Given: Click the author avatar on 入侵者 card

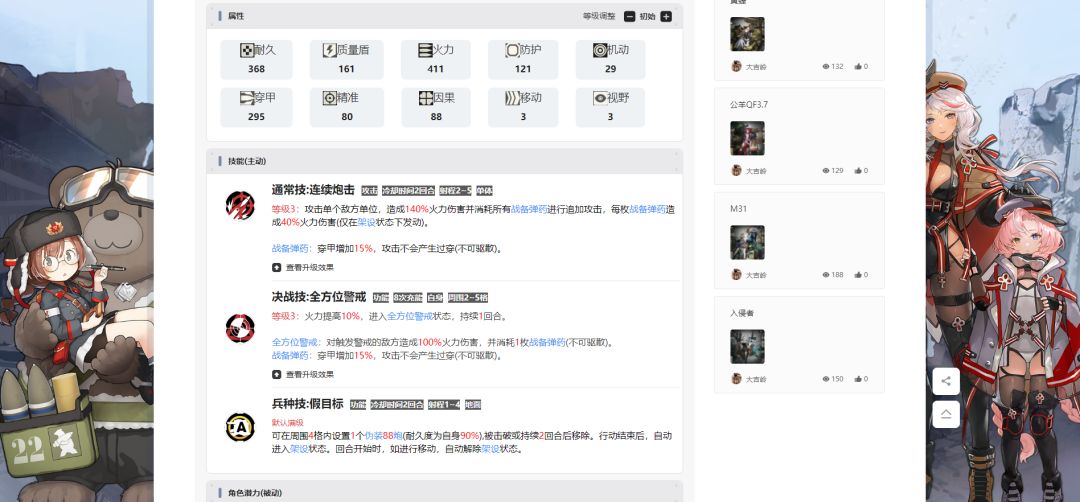Looking at the screenshot, I should coord(736,378).
